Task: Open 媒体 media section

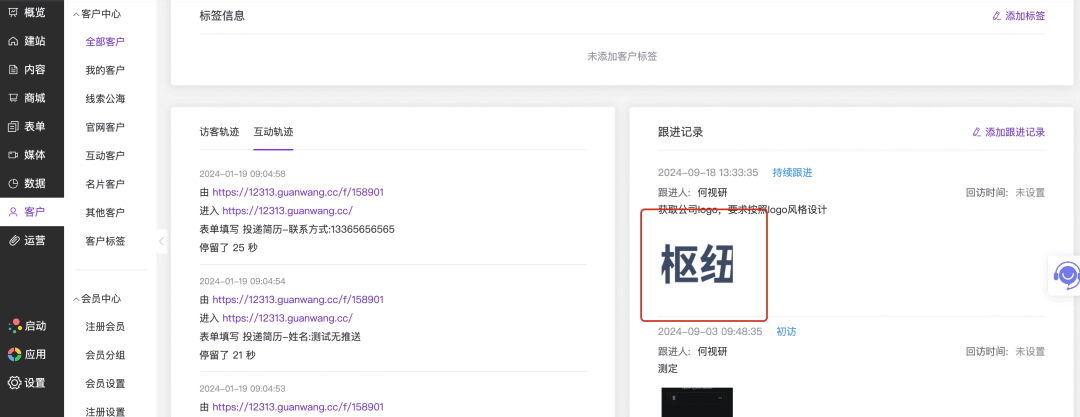Action: coord(28,154)
